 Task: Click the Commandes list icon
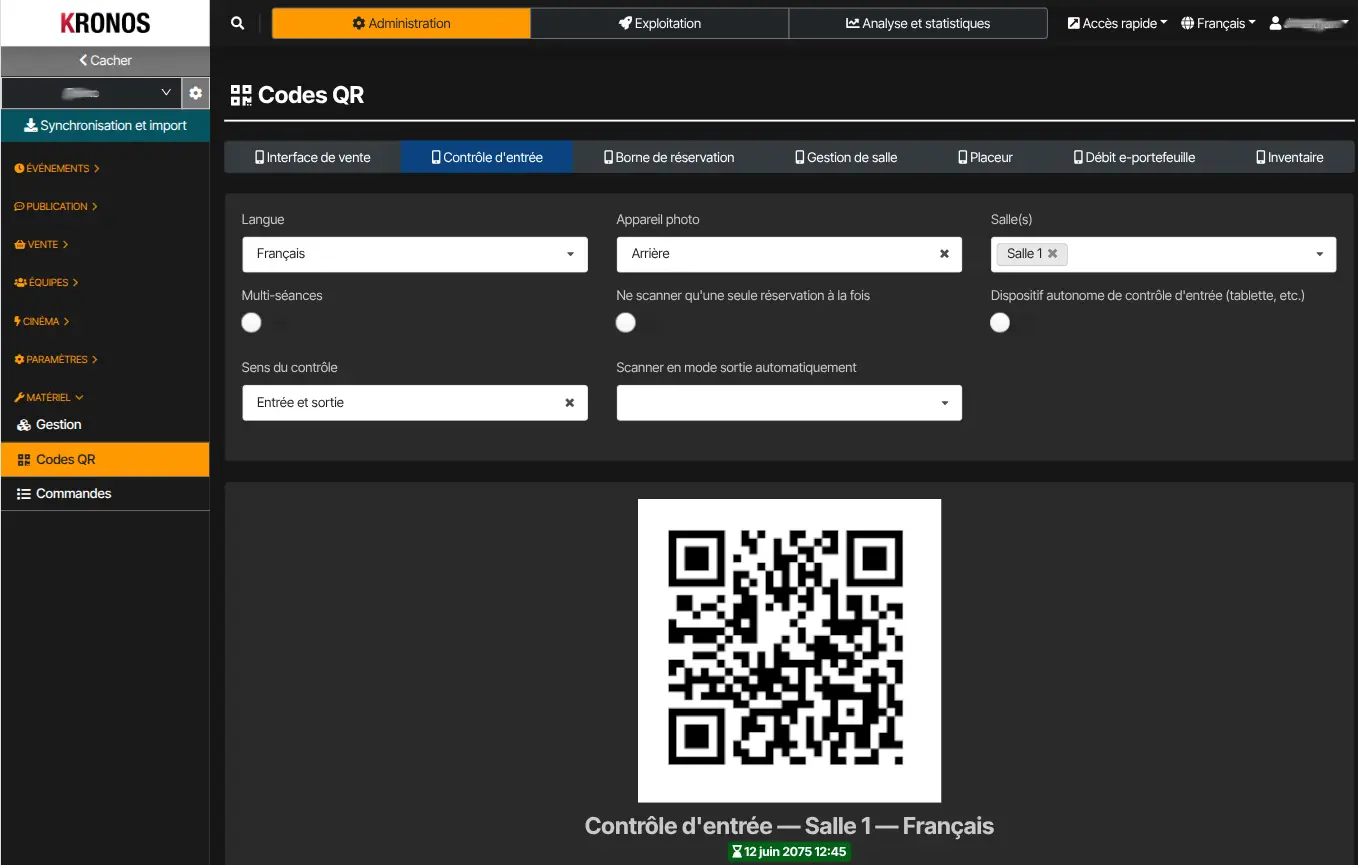tap(24, 494)
